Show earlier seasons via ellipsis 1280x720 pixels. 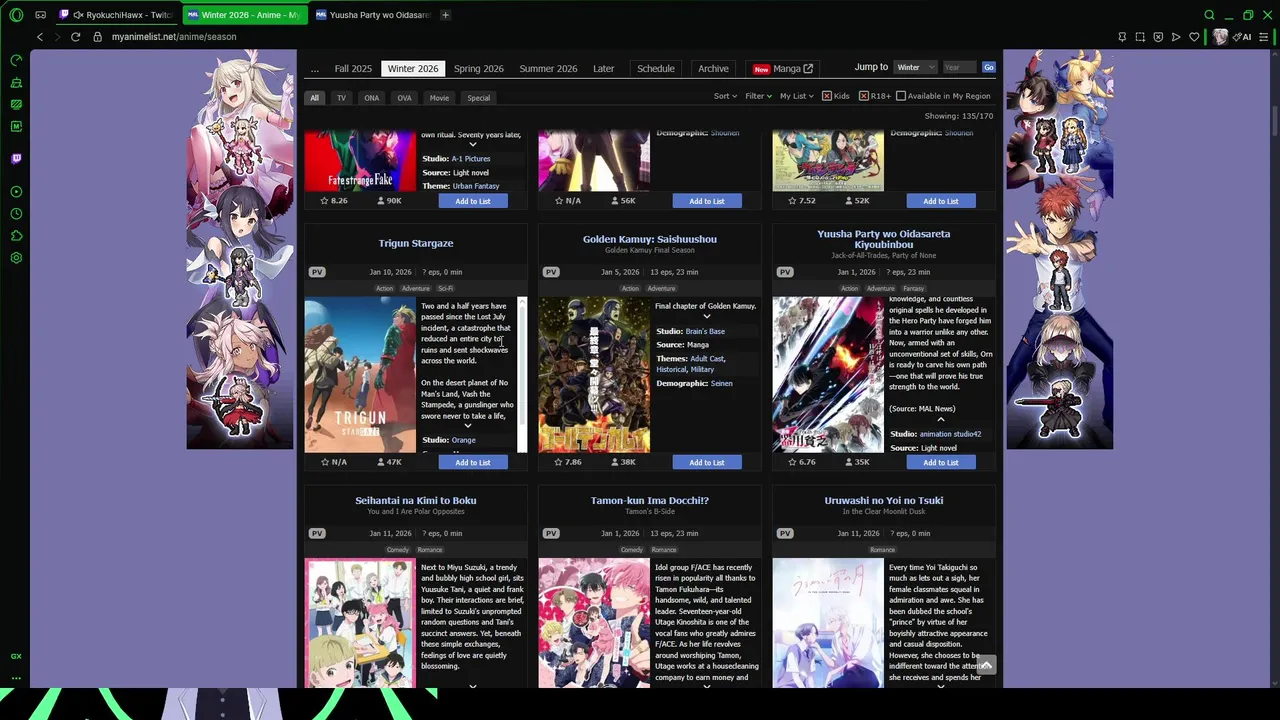(314, 69)
